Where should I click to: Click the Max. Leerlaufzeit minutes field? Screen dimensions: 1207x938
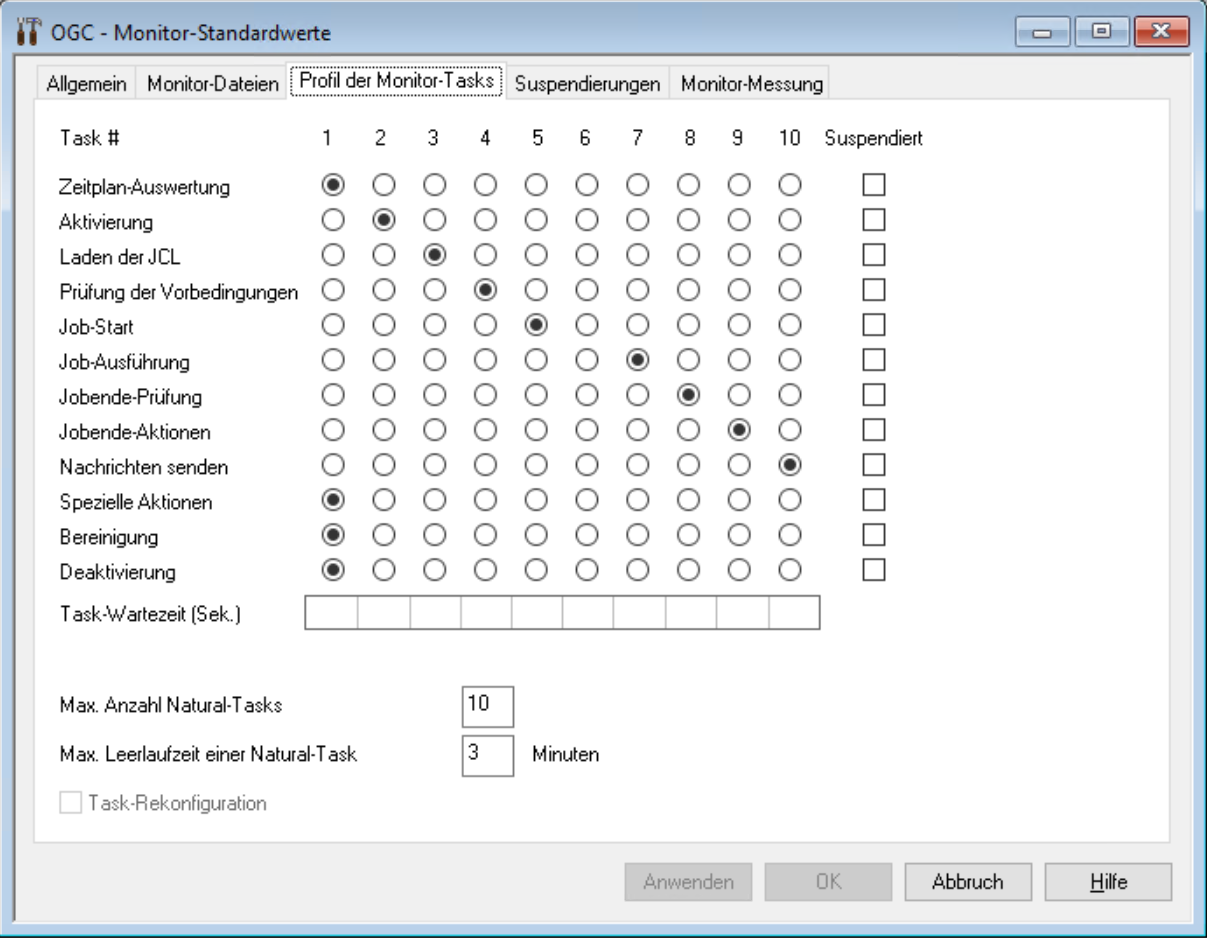487,757
